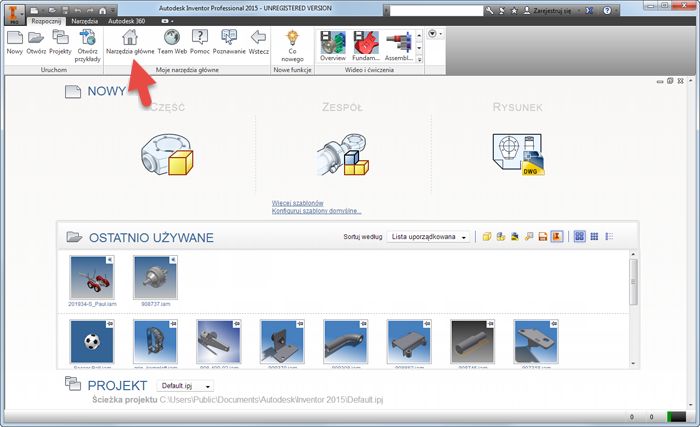Click the star favorites icon in title bar
The height and width of the screenshot is (427, 700).
pyautogui.click(x=514, y=11)
